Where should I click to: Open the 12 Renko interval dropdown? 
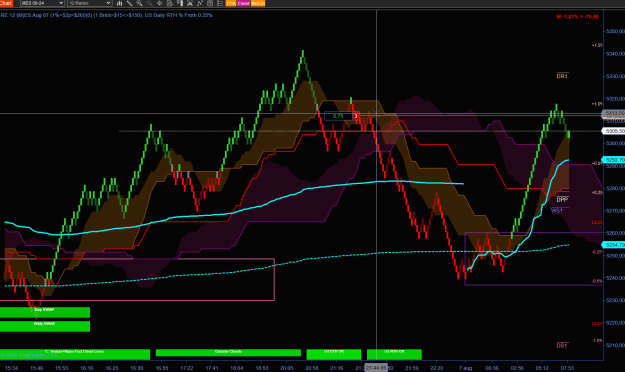[89, 3]
